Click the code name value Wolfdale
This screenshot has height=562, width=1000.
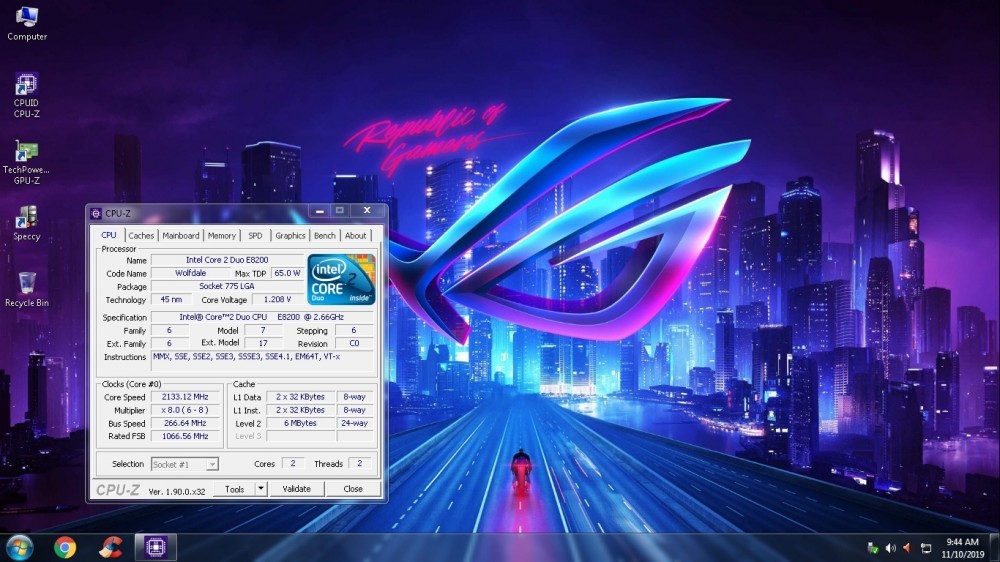191,273
